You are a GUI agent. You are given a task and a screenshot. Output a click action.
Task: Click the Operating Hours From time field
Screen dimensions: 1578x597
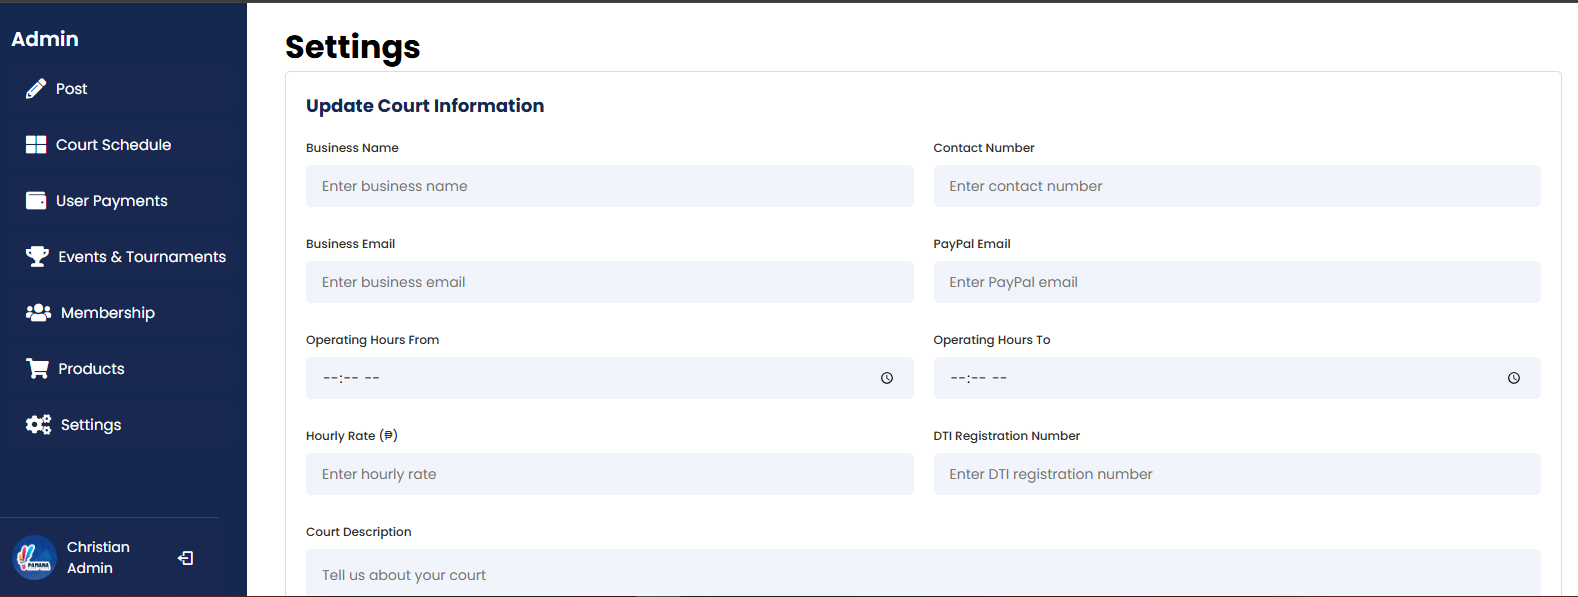[610, 378]
